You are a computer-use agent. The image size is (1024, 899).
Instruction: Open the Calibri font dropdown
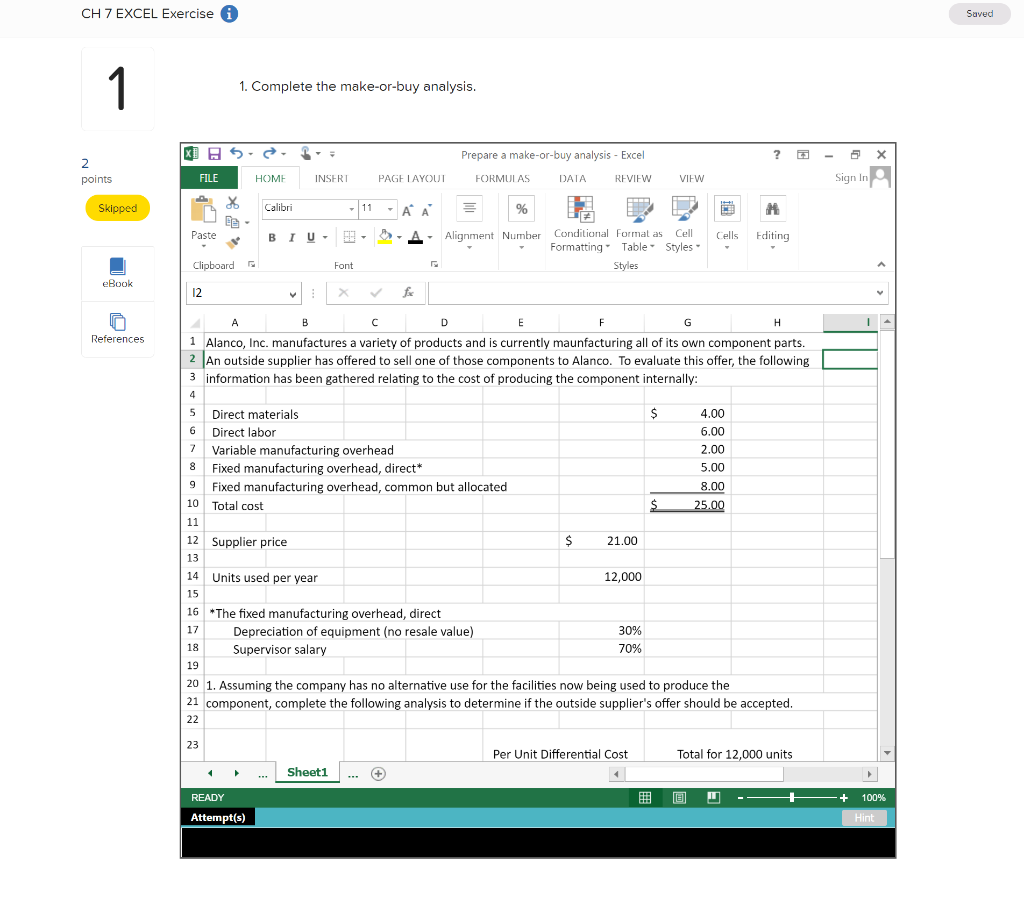point(352,209)
